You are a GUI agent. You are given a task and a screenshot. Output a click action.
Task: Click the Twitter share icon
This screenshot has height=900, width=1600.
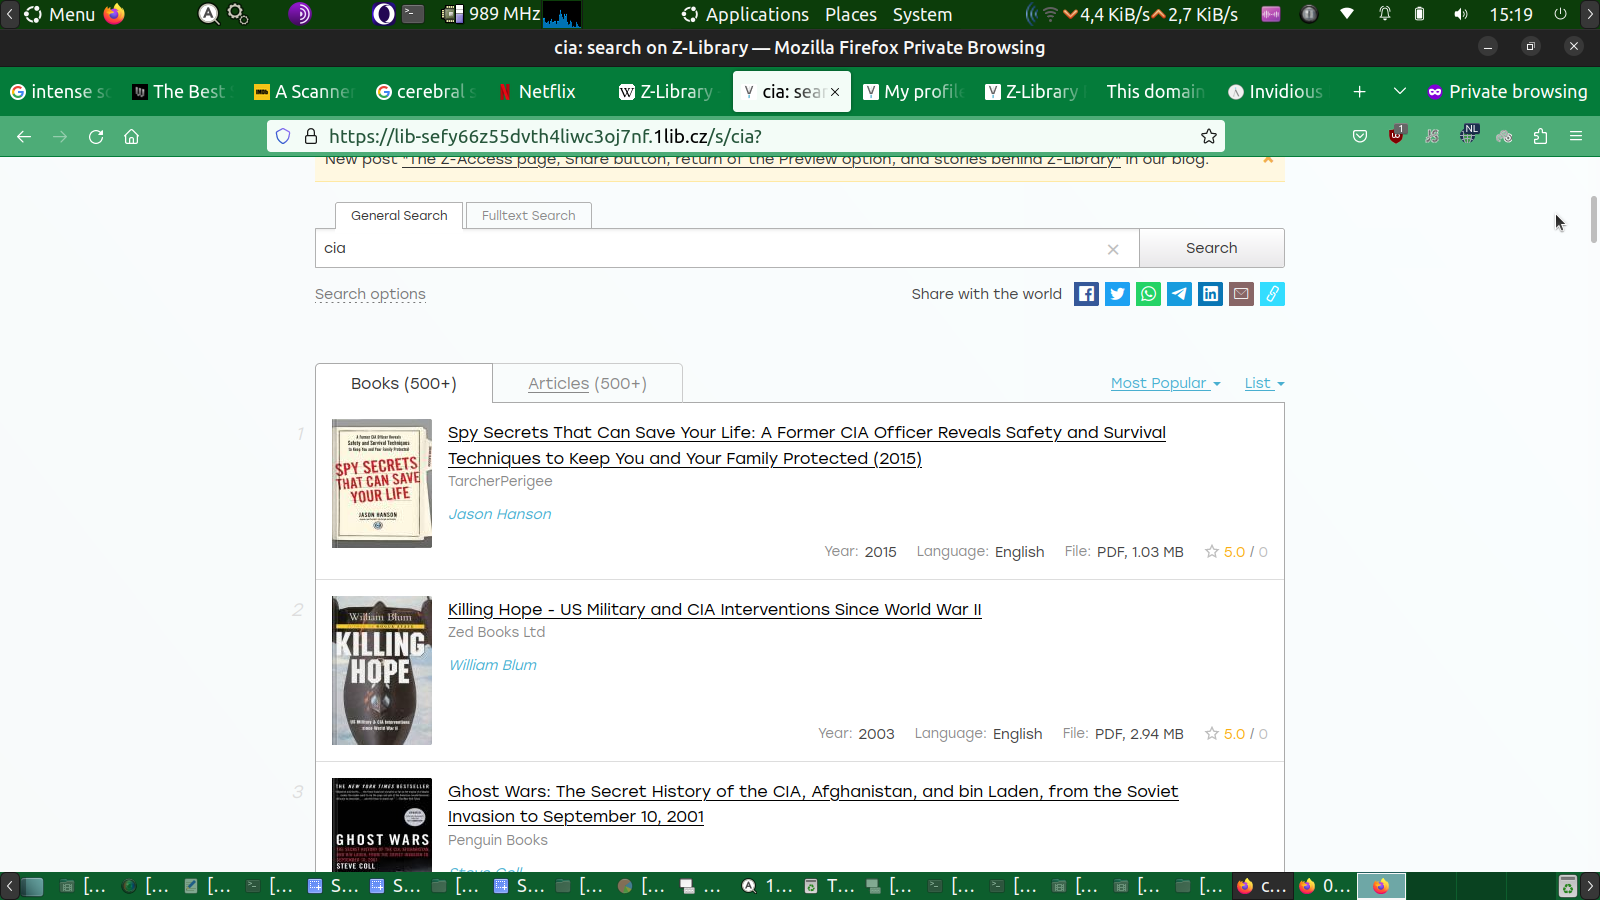pyautogui.click(x=1117, y=294)
